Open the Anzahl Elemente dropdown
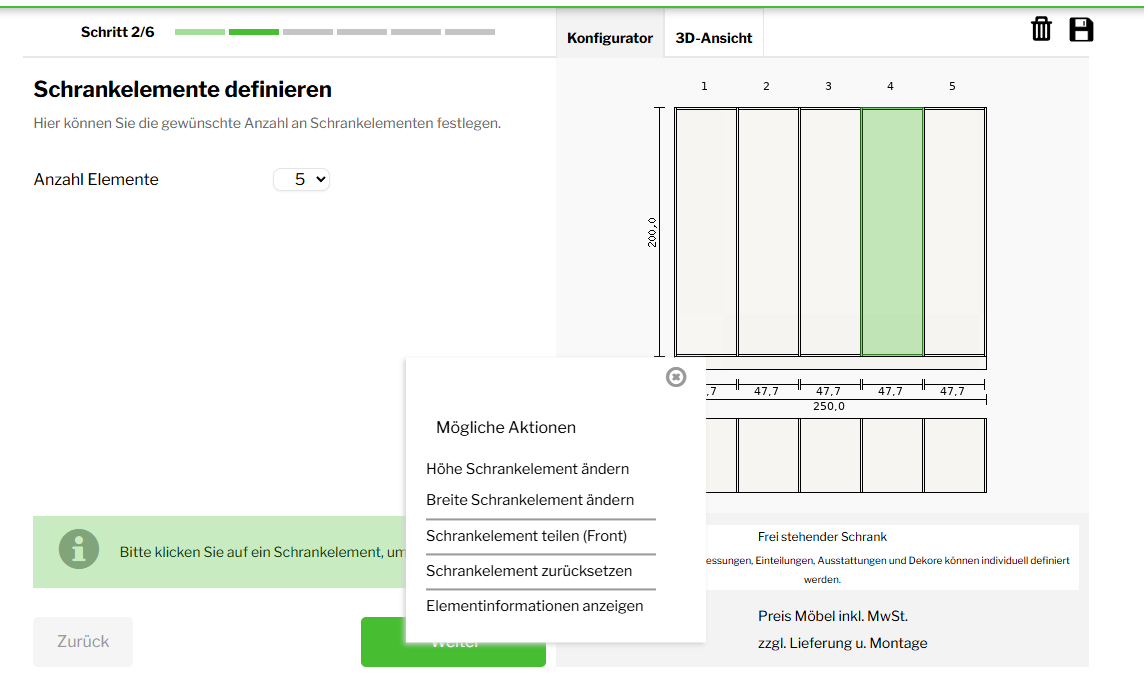Viewport: 1144px width, 686px height. 301,180
